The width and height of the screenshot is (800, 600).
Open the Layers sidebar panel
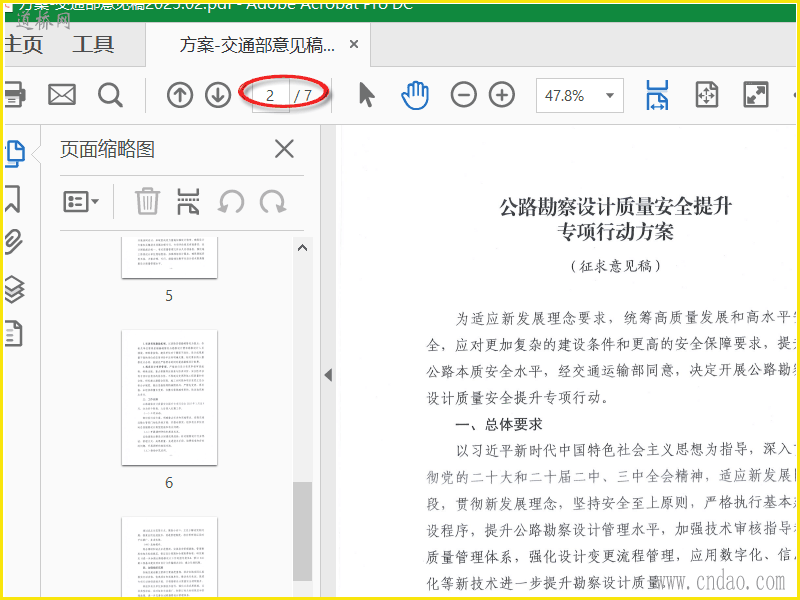click(14, 289)
